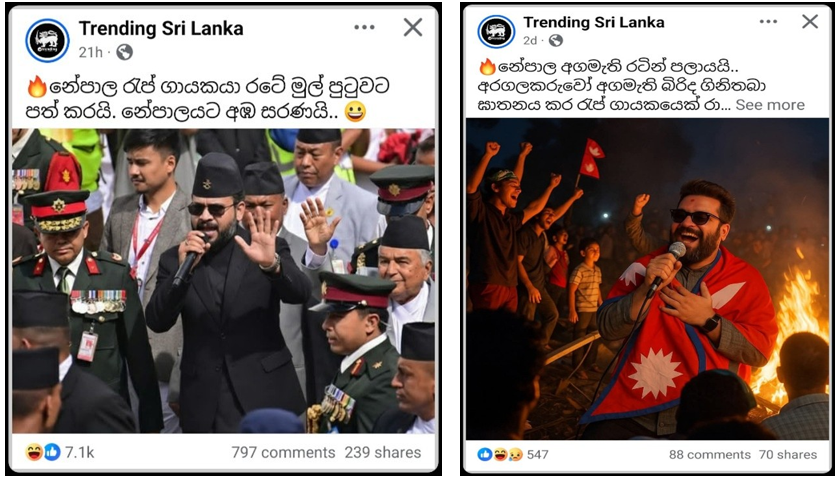Click the globe privacy icon beside 2d
The width and height of the screenshot is (837, 477).
556,41
